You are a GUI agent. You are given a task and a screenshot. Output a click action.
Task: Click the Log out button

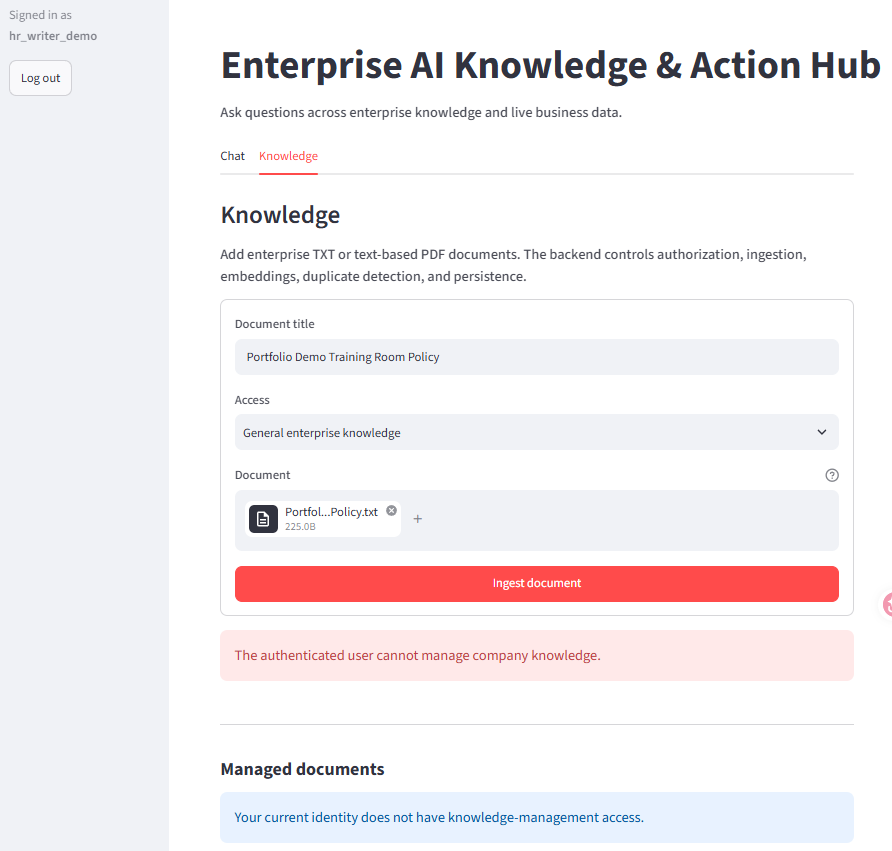pos(40,78)
